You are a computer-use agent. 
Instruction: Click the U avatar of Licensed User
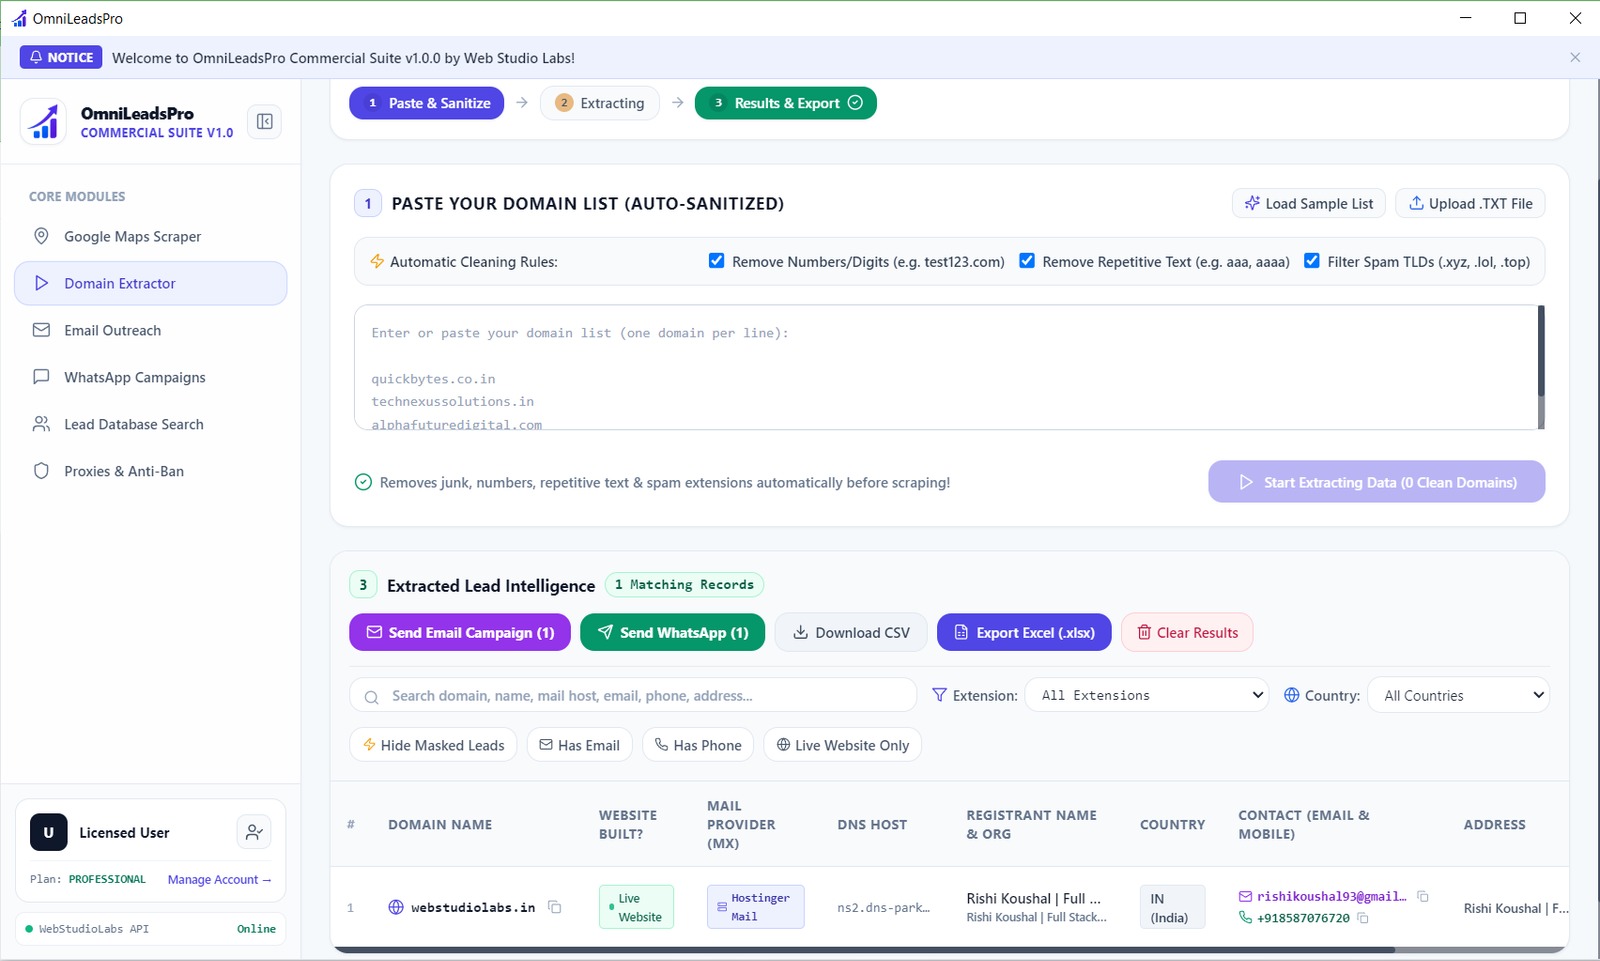[x=49, y=832]
